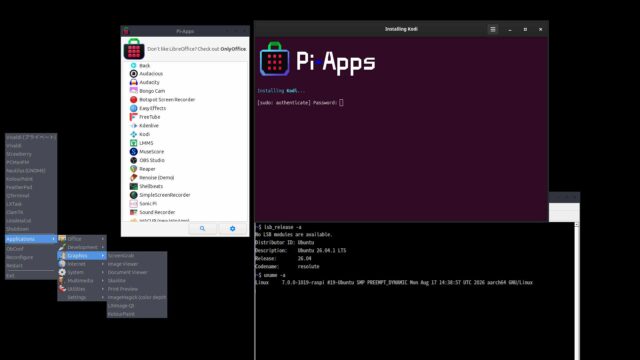The width and height of the screenshot is (640, 360).
Task: Choose Exit in the root menu
Action: [x=31, y=276]
